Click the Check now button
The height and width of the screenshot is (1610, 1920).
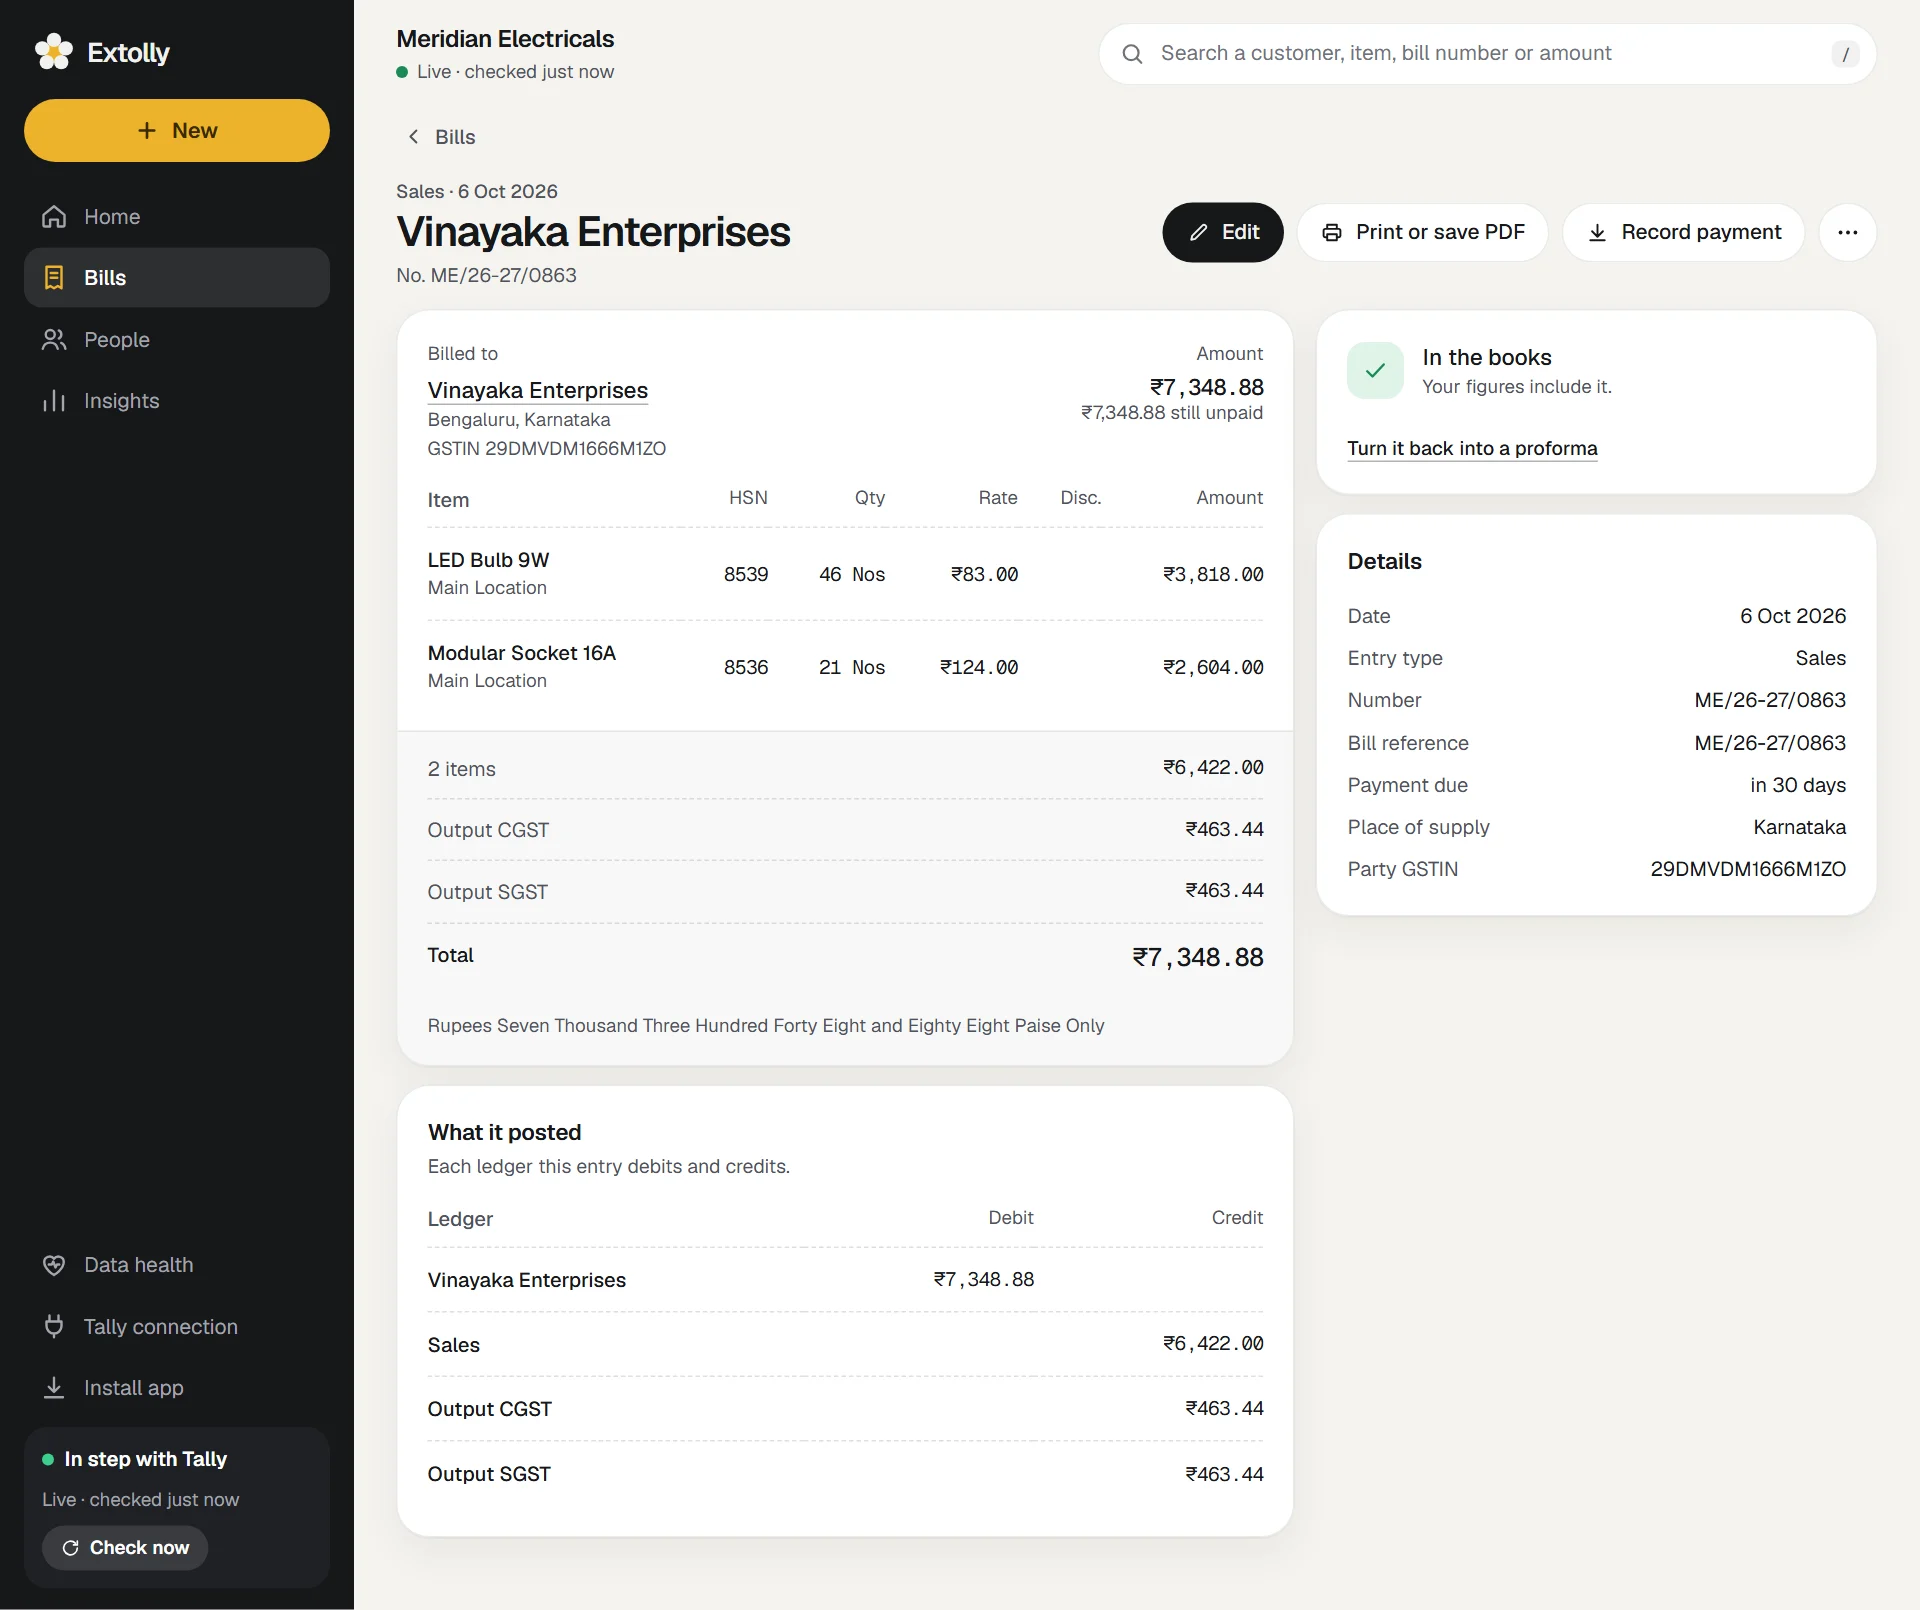pyautogui.click(x=125, y=1548)
